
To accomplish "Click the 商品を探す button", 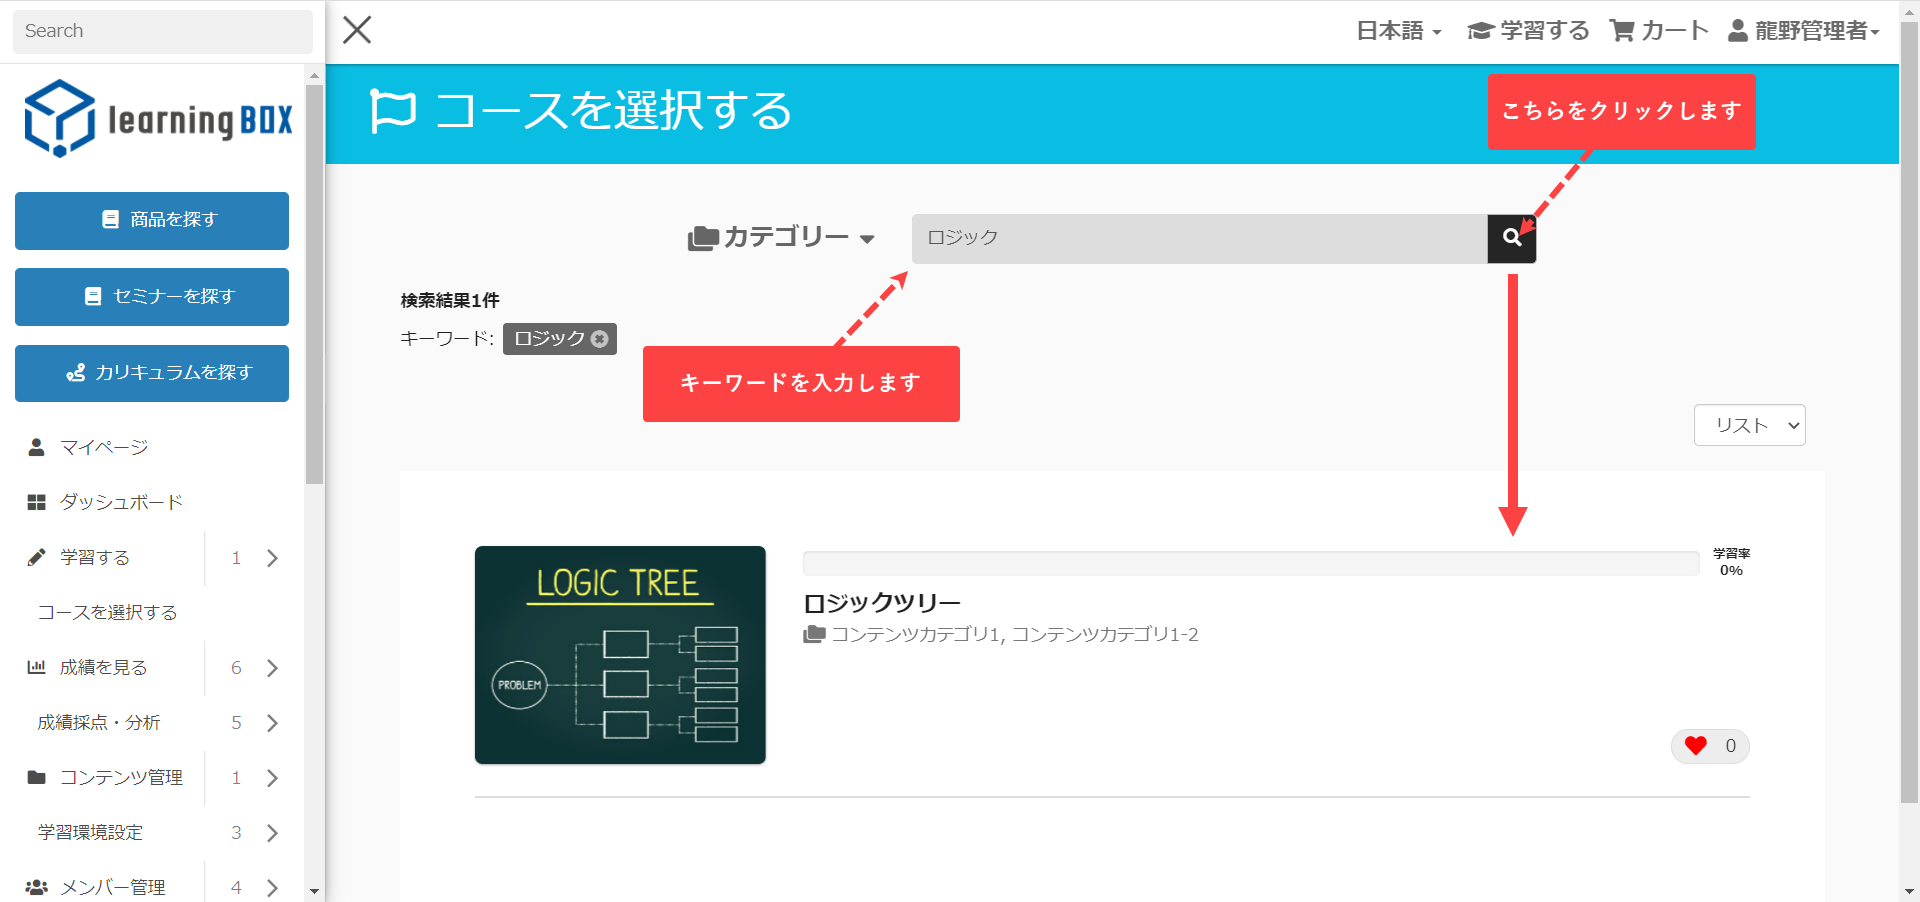I will pyautogui.click(x=152, y=220).
